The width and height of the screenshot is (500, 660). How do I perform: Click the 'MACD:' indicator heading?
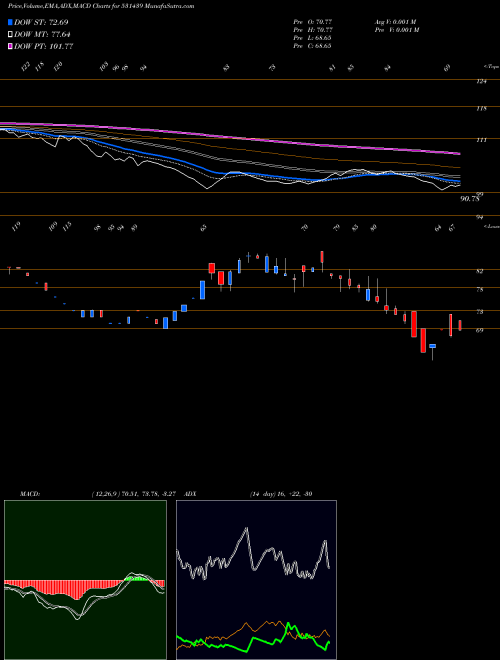[x=29, y=494]
